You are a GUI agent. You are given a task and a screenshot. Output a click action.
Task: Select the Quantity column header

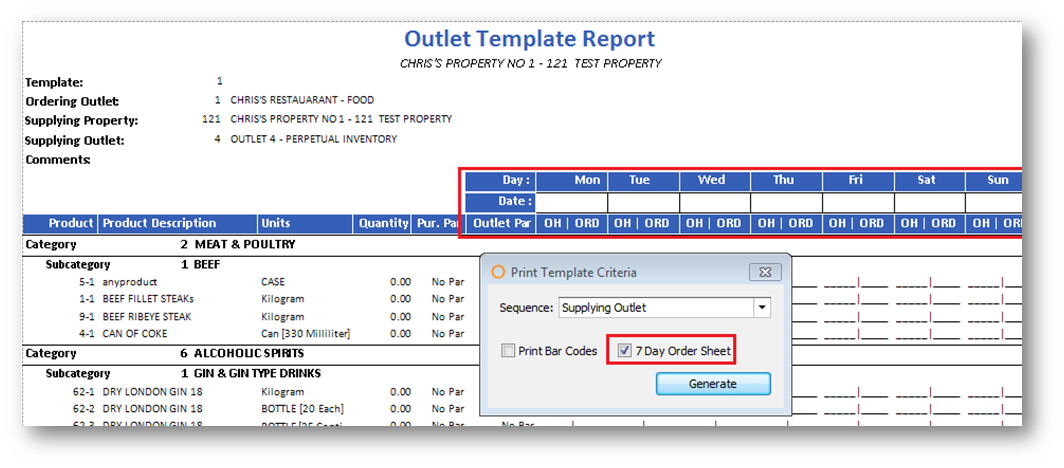pos(384,223)
